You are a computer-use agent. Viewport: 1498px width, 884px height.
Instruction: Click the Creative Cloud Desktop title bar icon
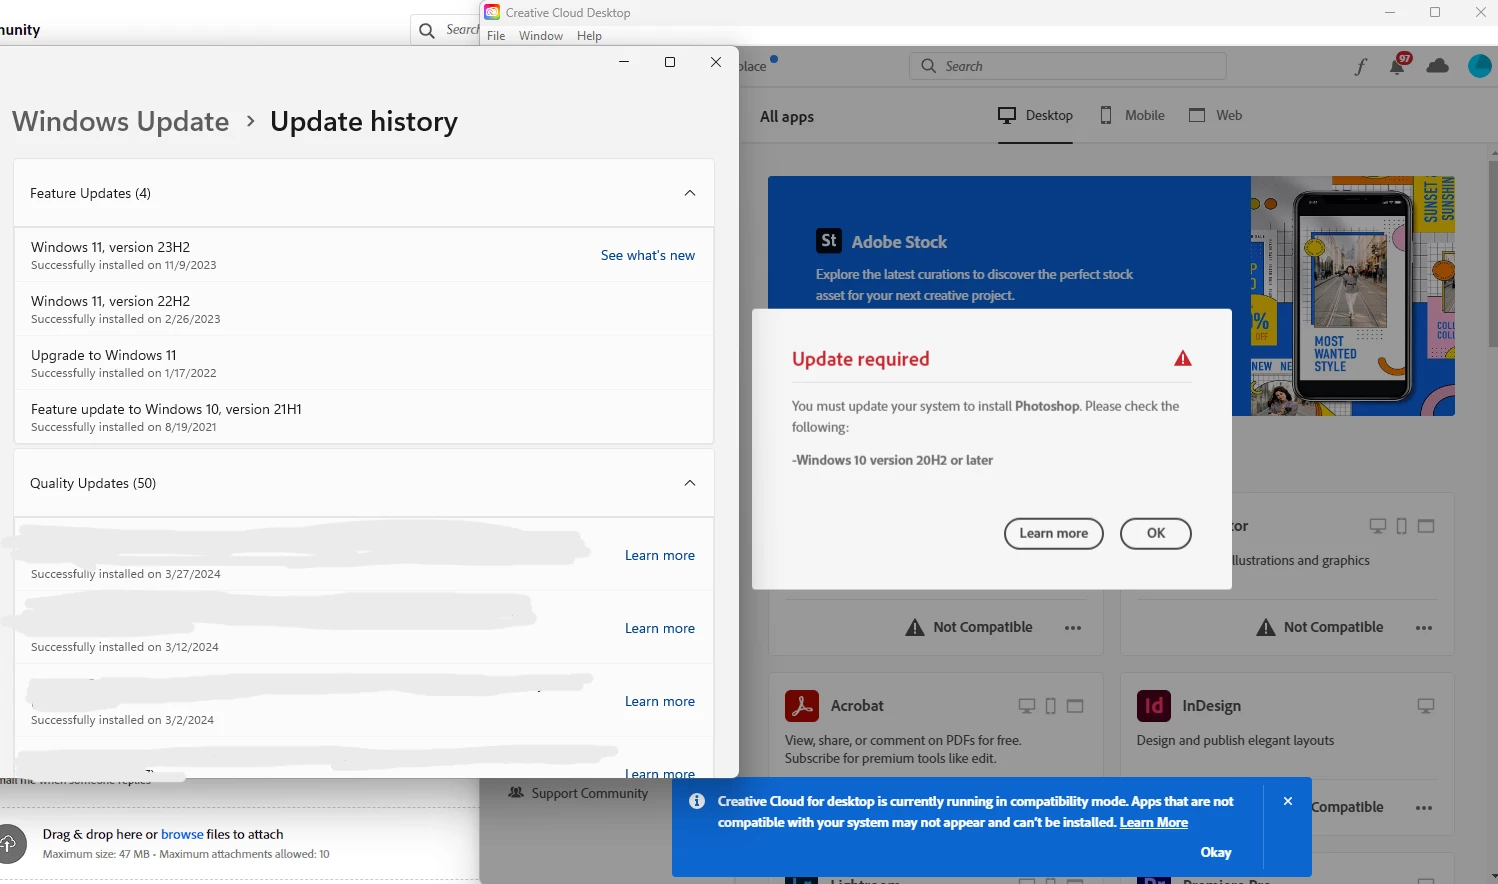tap(492, 12)
